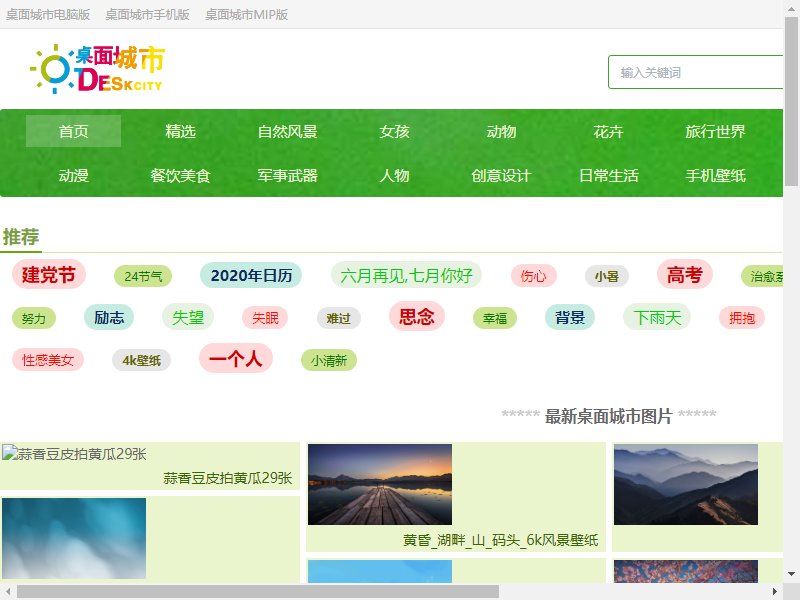This screenshot has width=800, height=600.
Task: Open 人物 category
Action: coord(394,176)
